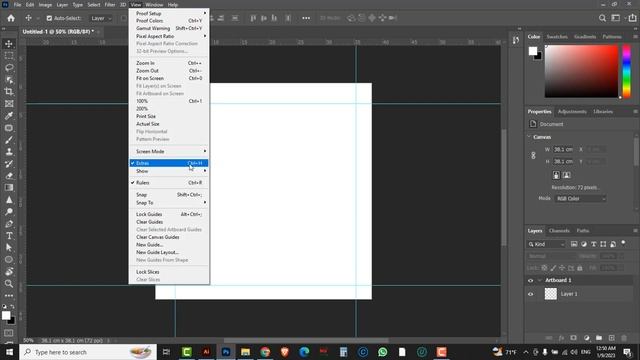Select the Brush tool
640x360 pixels.
pyautogui.click(x=9, y=140)
